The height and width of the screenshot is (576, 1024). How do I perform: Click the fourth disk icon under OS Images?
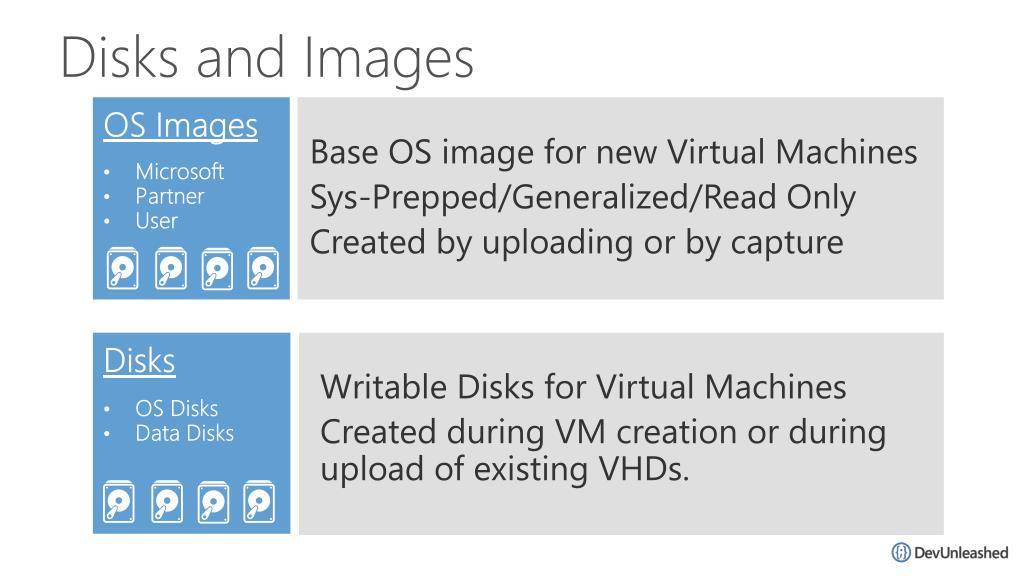tap(263, 268)
